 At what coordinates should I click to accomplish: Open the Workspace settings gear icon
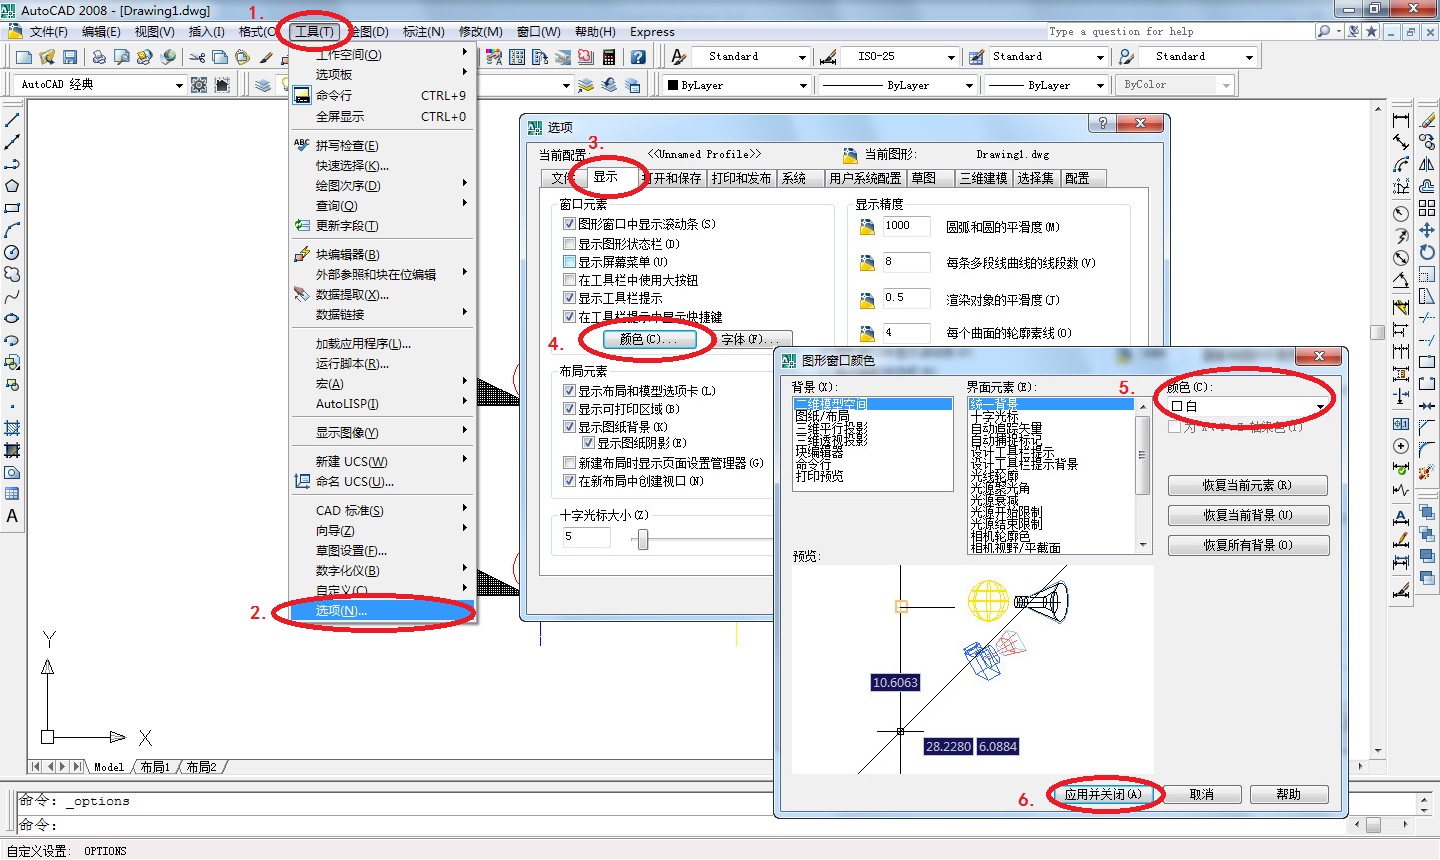point(199,85)
